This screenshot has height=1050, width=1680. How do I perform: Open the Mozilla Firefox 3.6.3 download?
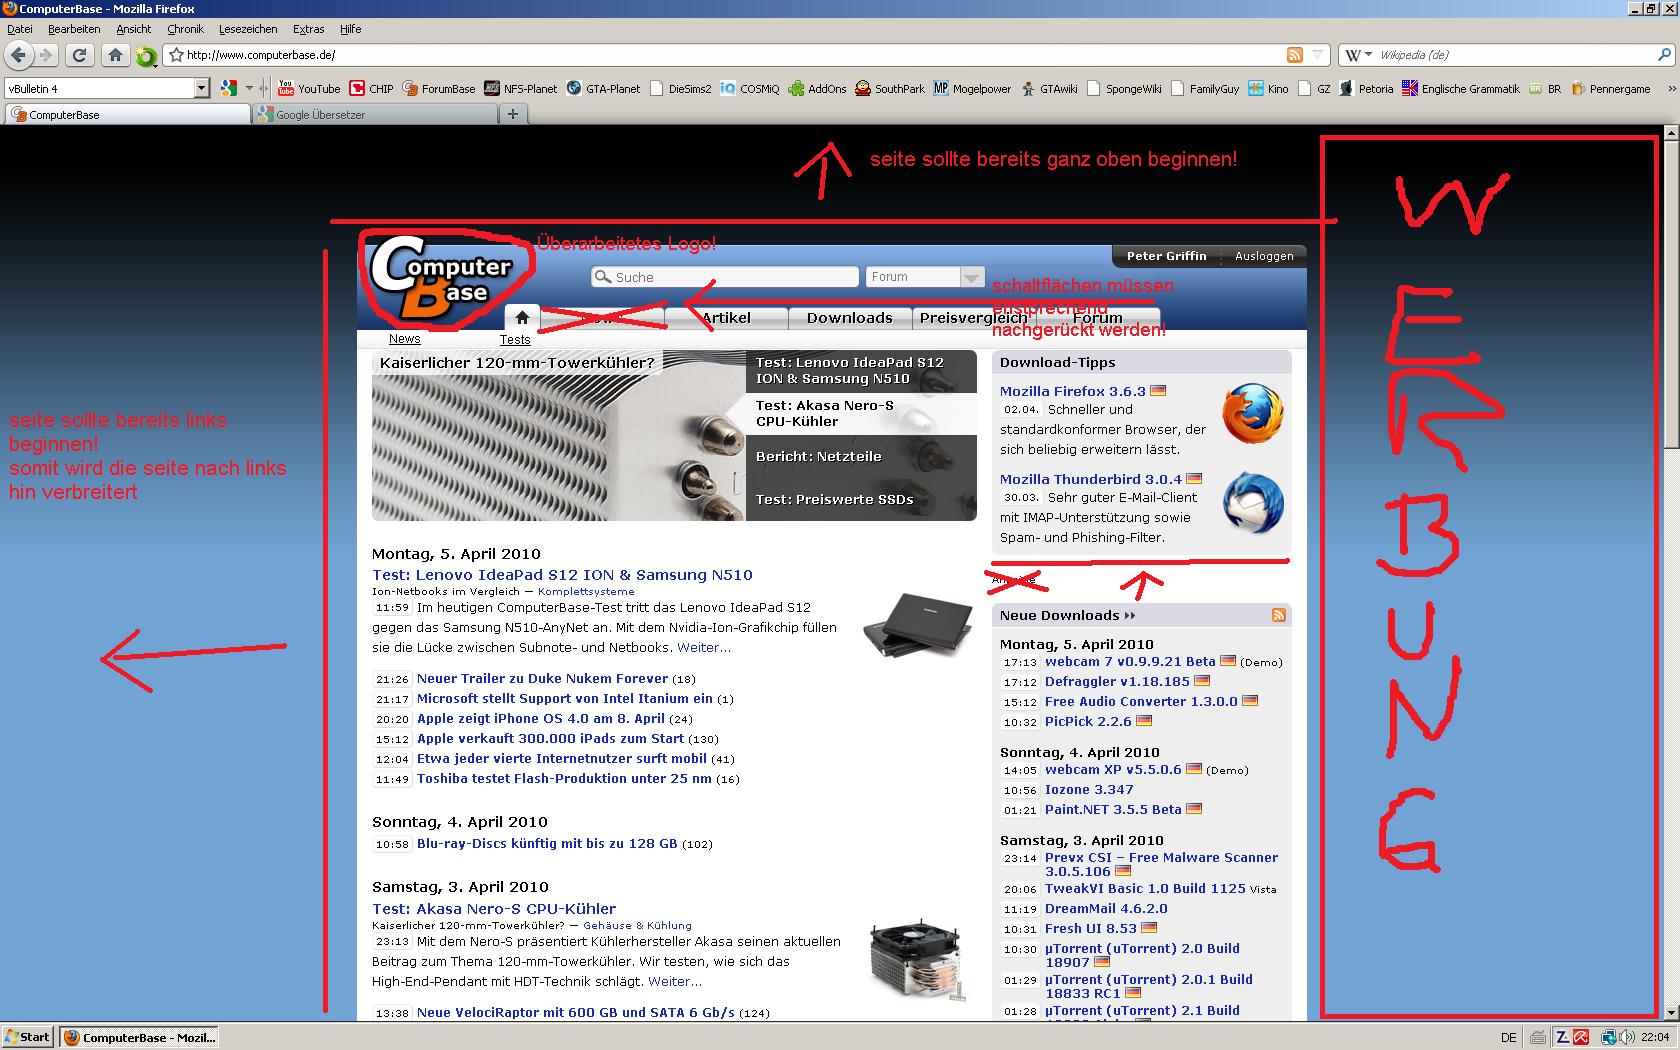[x=1072, y=391]
